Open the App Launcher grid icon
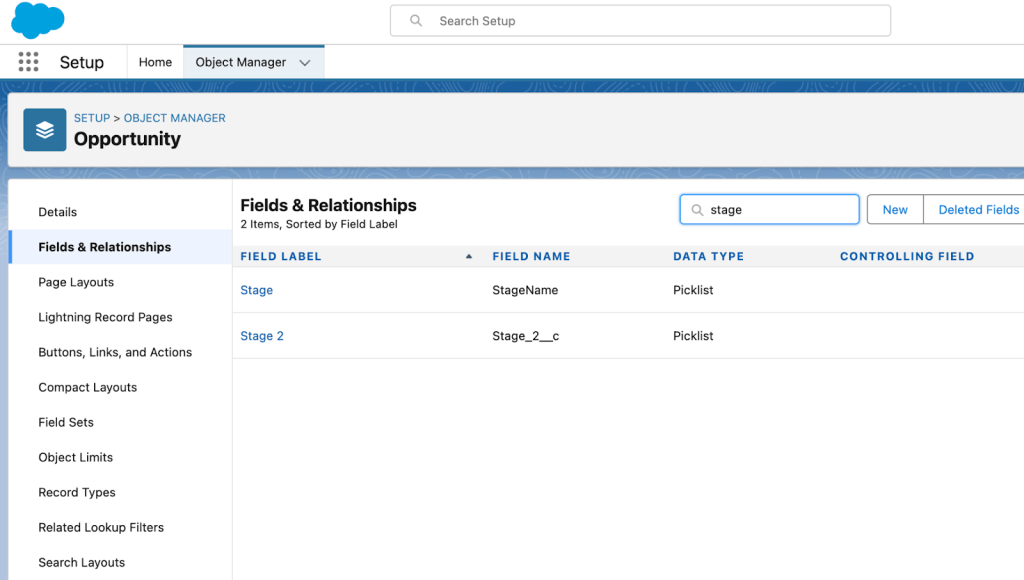 click(28, 62)
